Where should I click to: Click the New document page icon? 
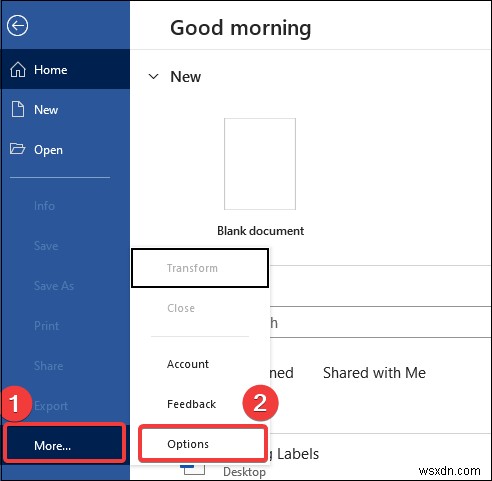pos(18,109)
